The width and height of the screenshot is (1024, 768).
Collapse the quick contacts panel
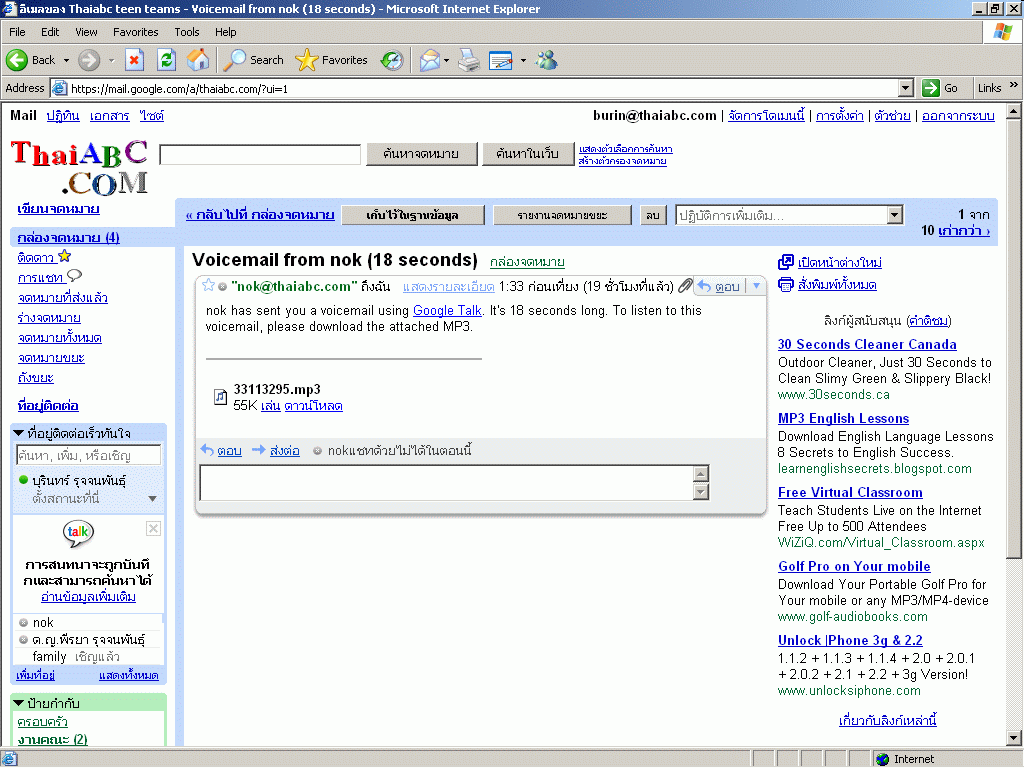pos(19,433)
